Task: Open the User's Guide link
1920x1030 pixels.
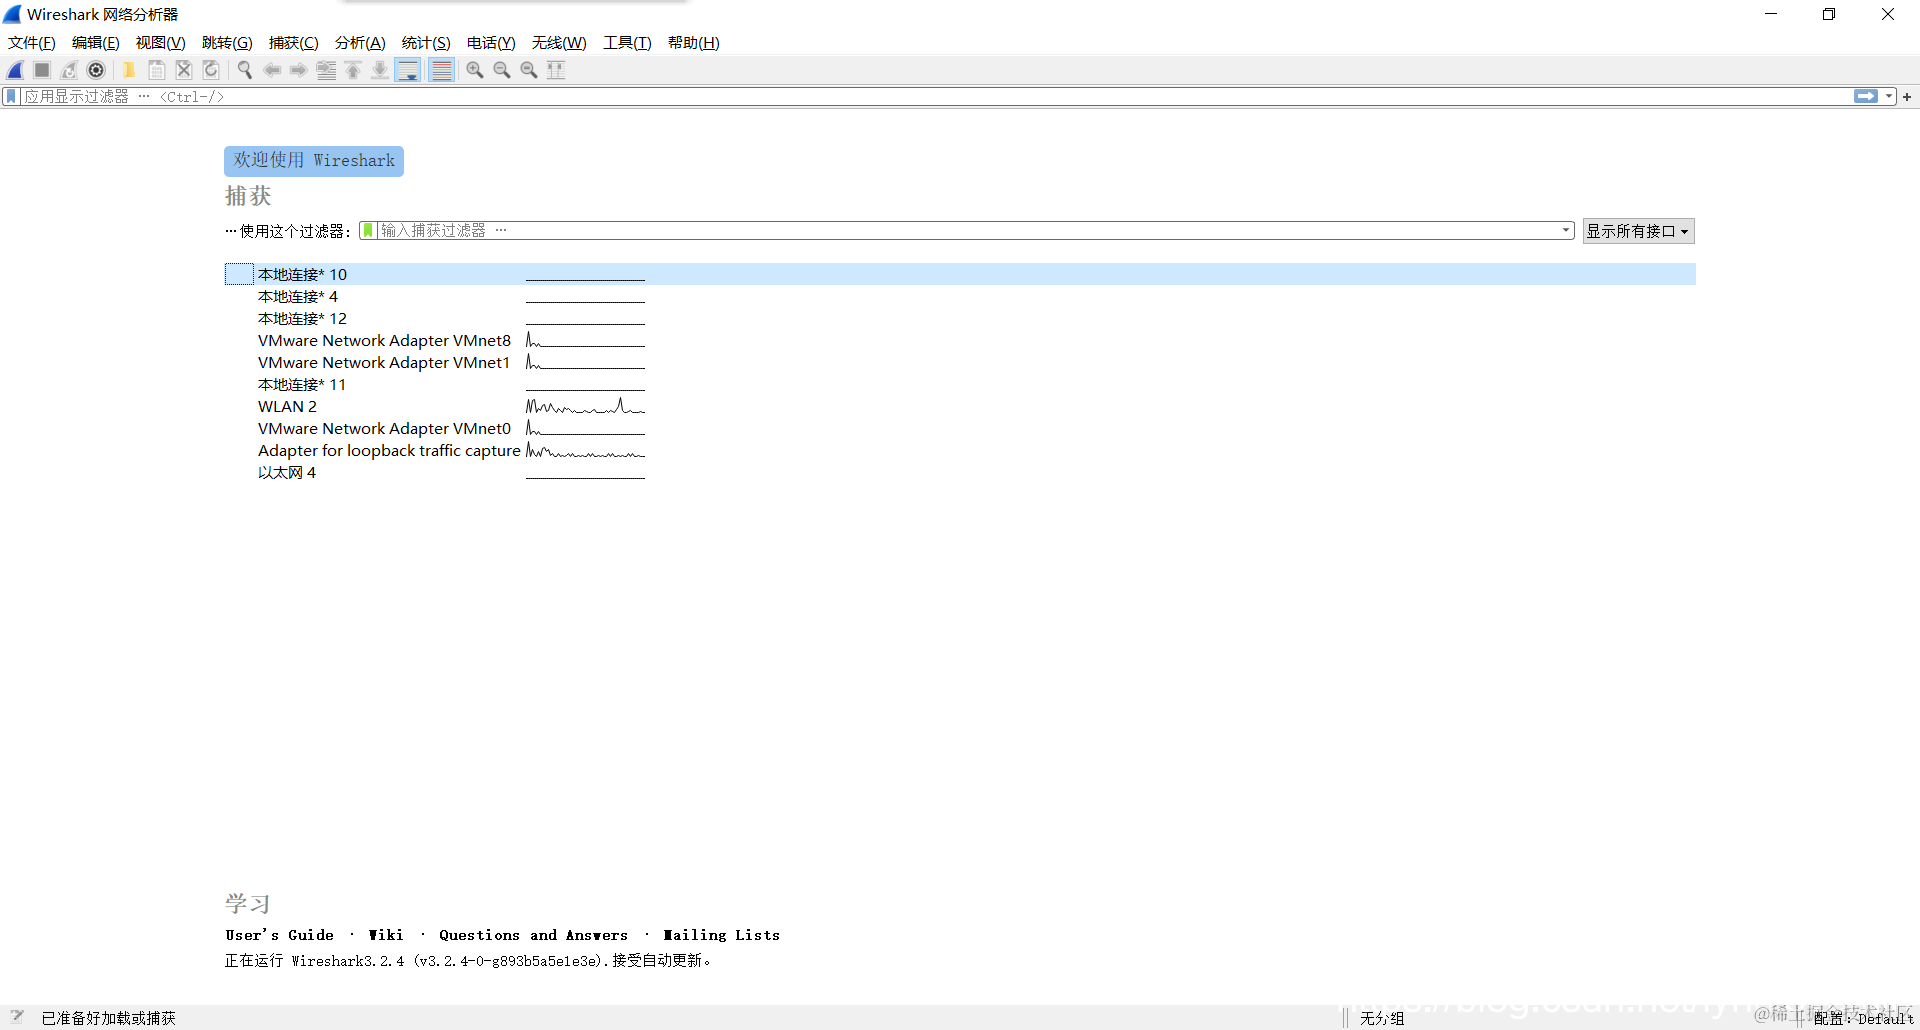Action: tap(280, 935)
